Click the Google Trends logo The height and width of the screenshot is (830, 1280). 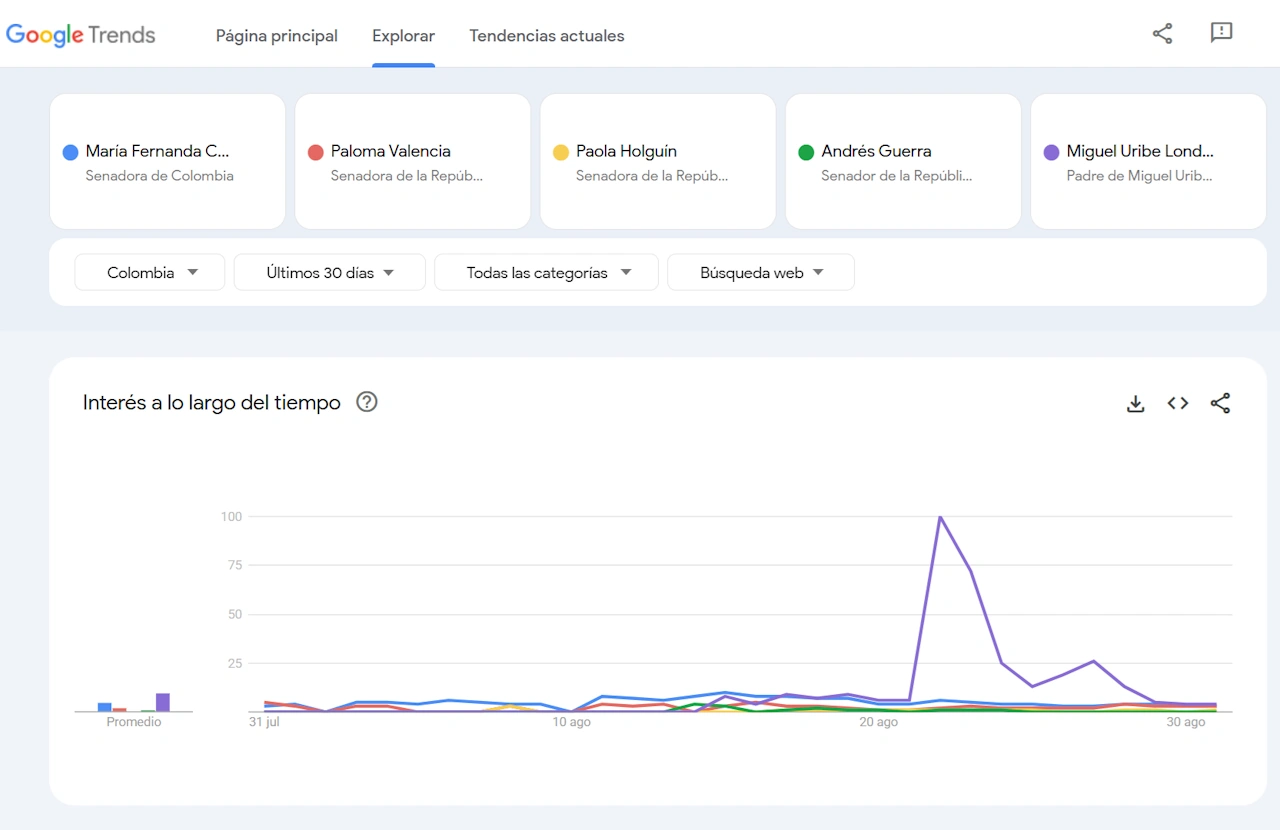81,35
